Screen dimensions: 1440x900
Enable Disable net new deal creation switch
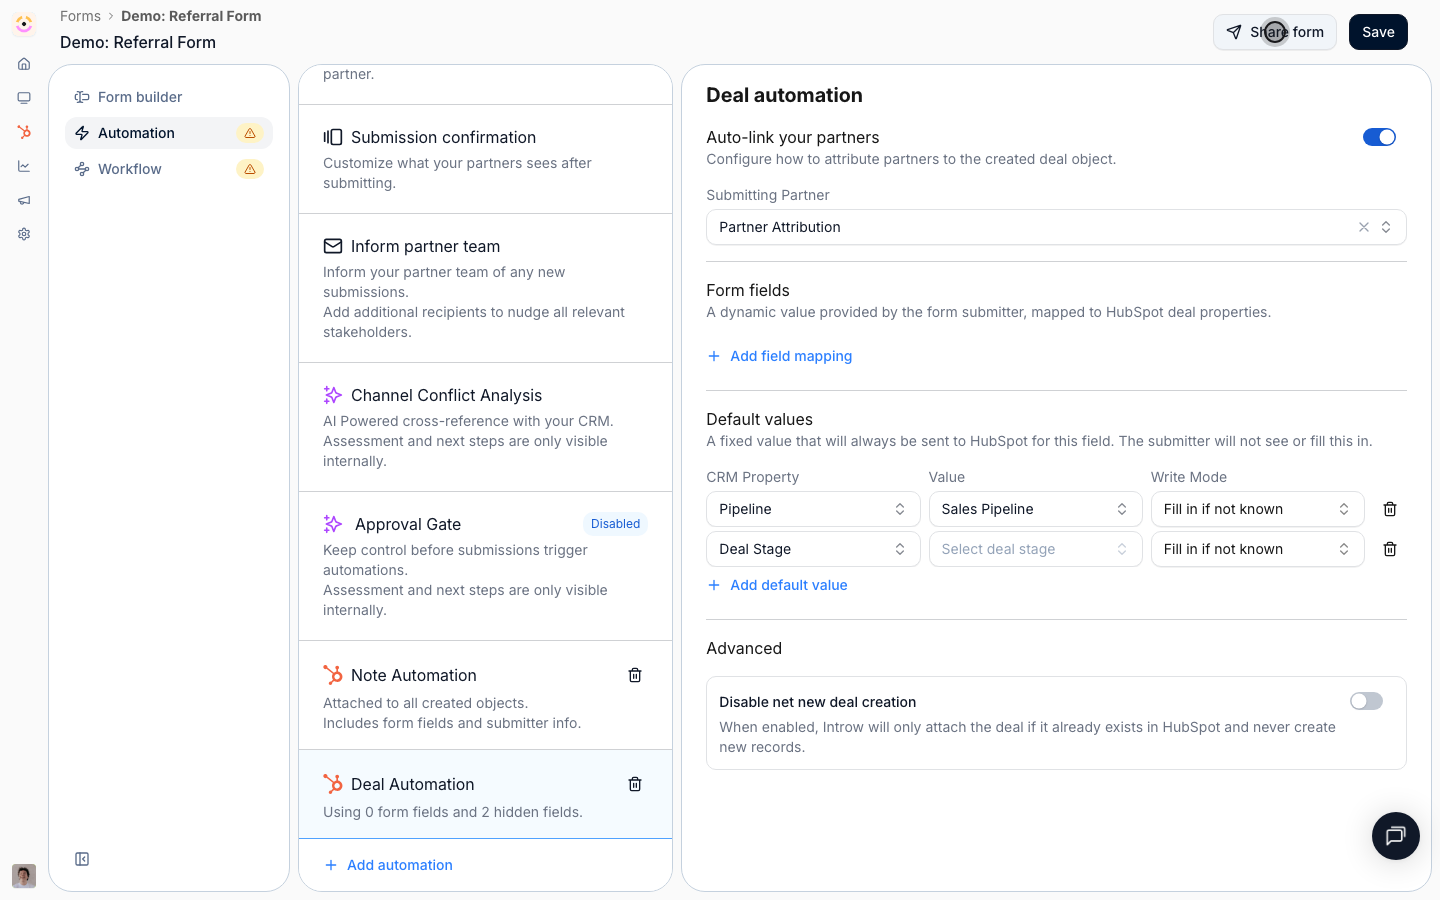(x=1366, y=701)
